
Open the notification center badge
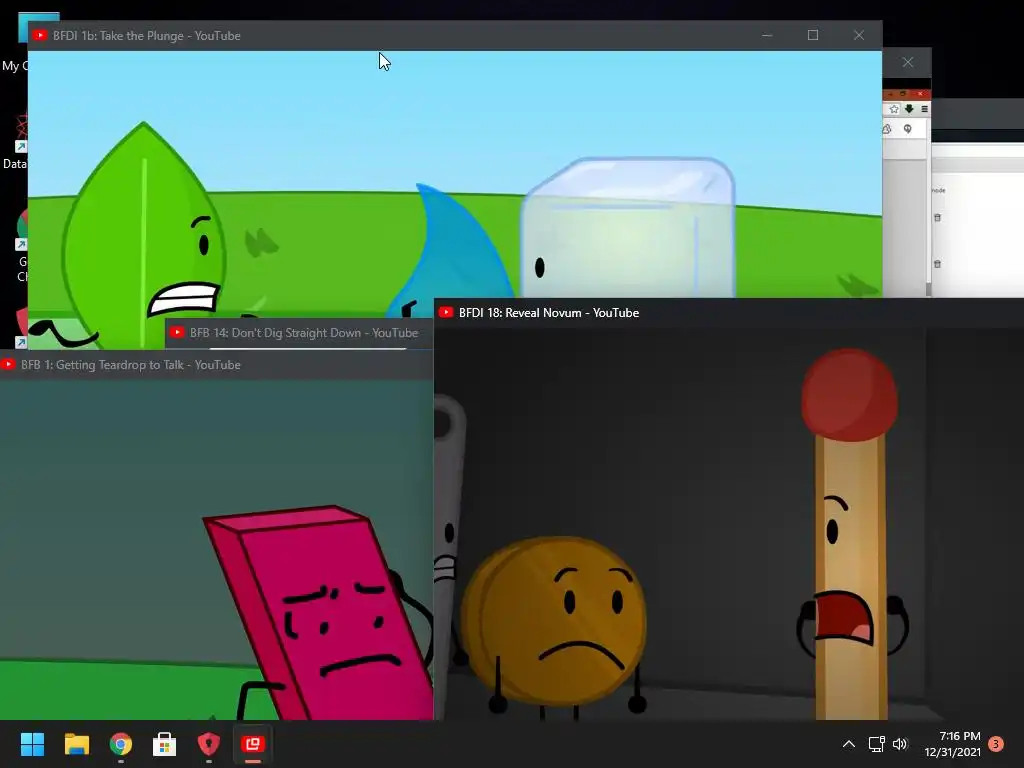pos(996,744)
